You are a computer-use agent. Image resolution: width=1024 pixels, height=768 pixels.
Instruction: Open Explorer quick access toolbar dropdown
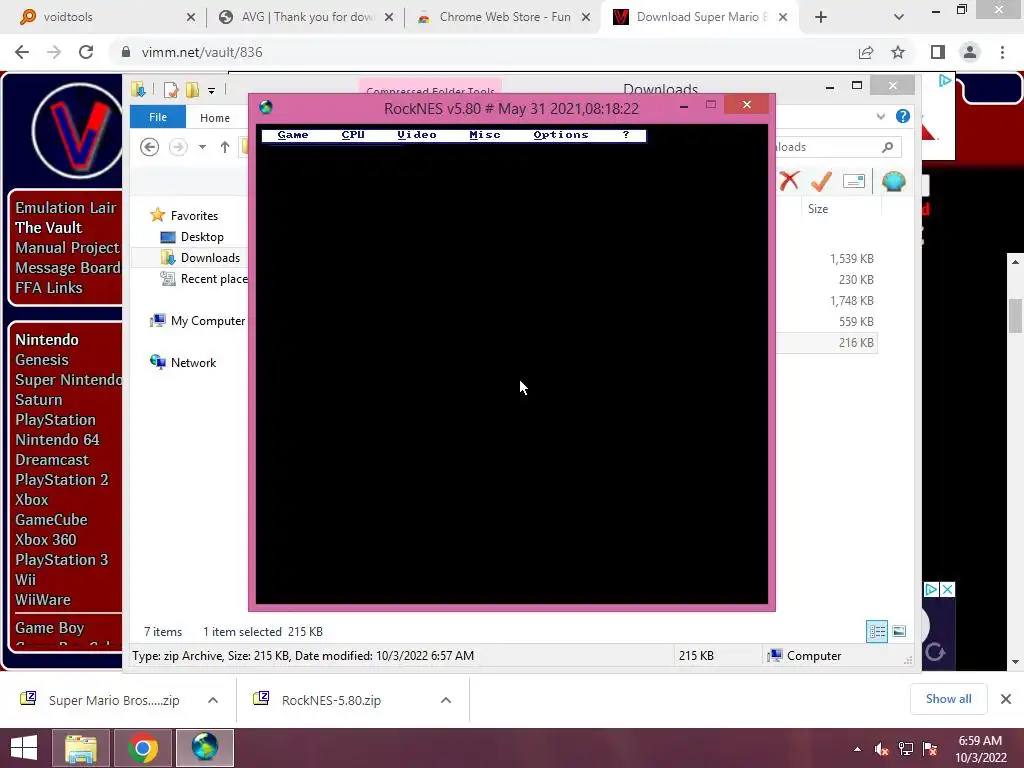click(212, 91)
